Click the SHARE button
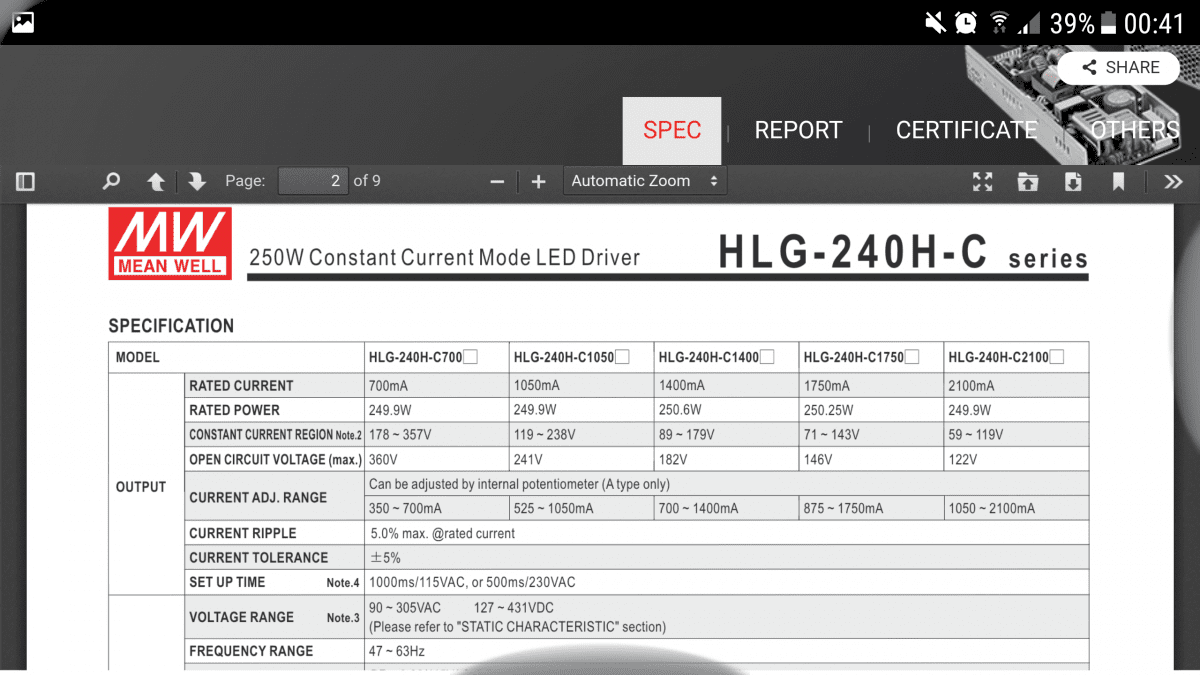Viewport: 1200px width, 675px height. point(1121,67)
